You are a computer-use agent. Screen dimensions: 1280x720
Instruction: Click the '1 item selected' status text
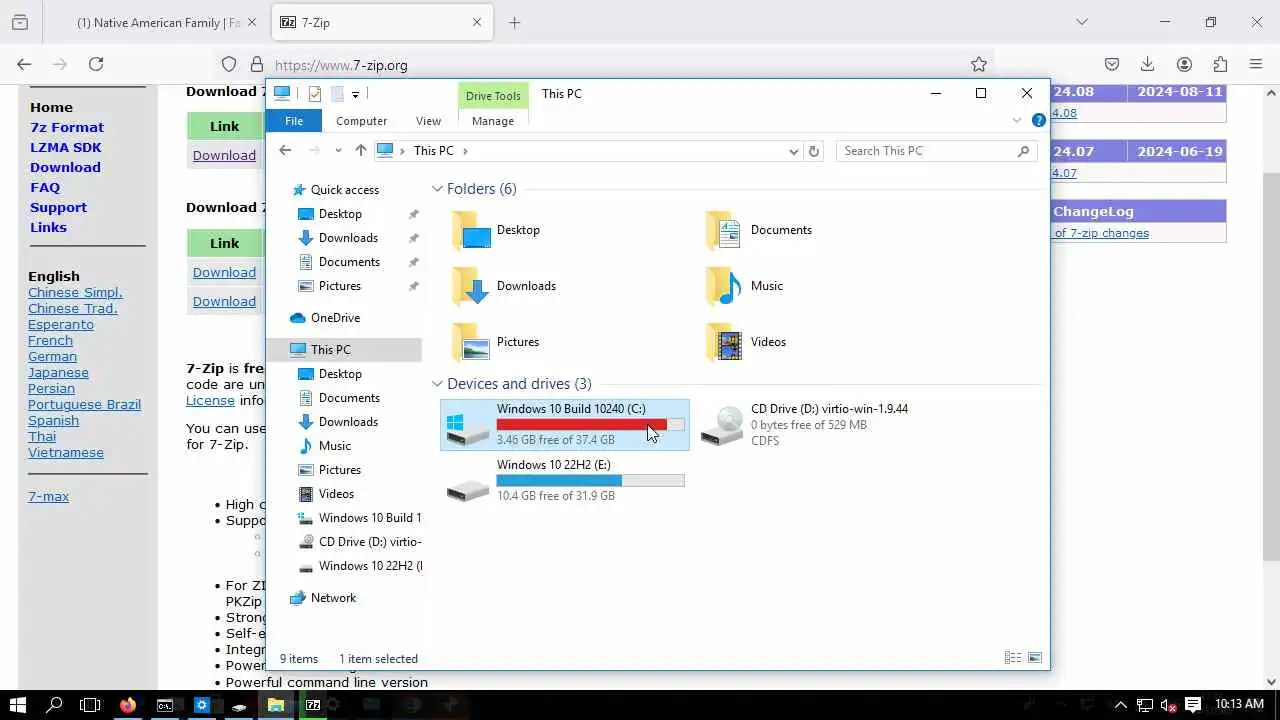378,659
